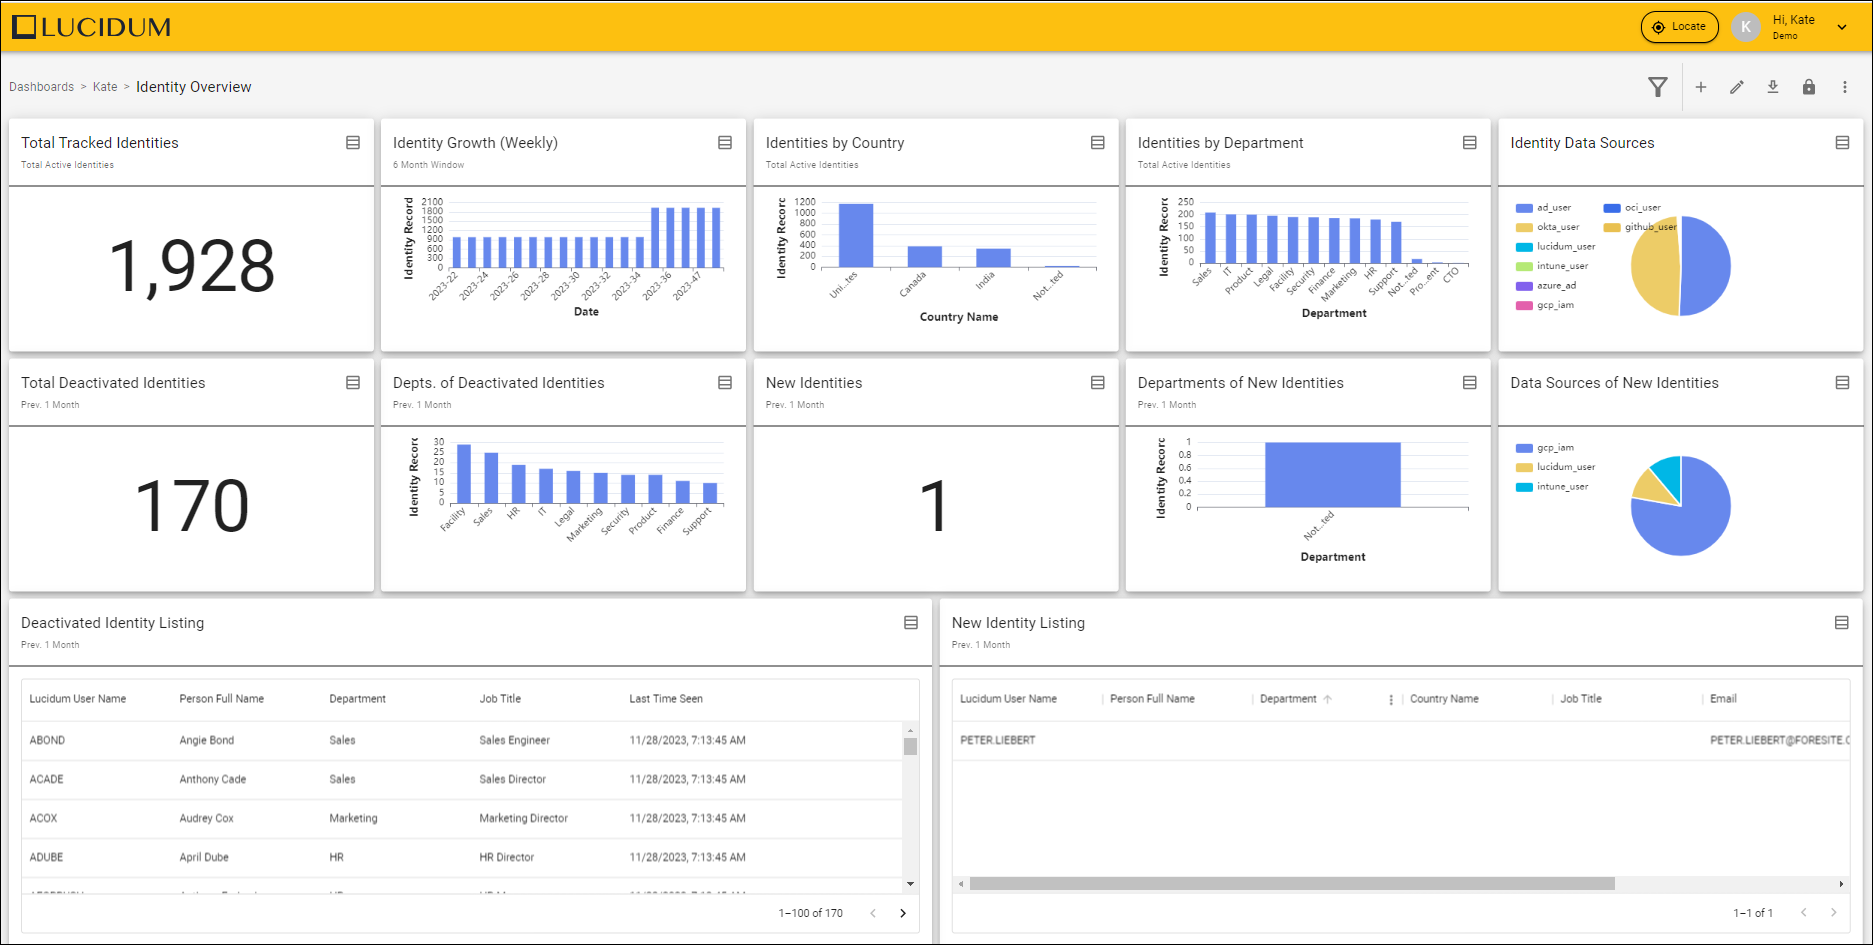Click United States bar in Identities by Country
This screenshot has height=945, width=1873.
tap(856, 235)
